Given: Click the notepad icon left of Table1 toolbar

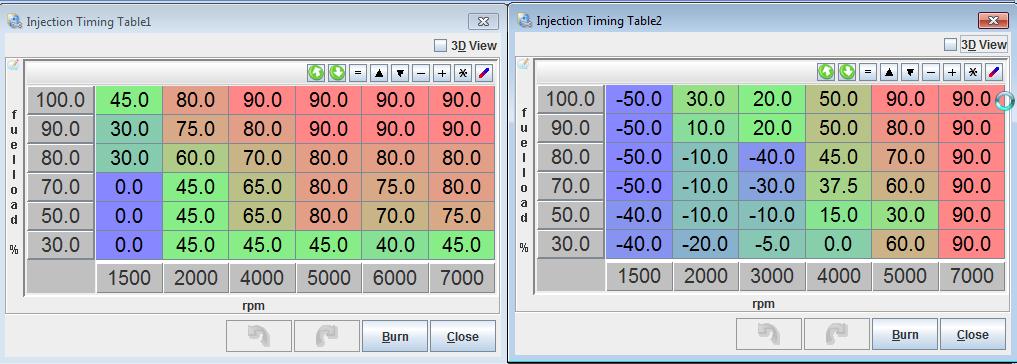Looking at the screenshot, I should pyautogui.click(x=14, y=66).
